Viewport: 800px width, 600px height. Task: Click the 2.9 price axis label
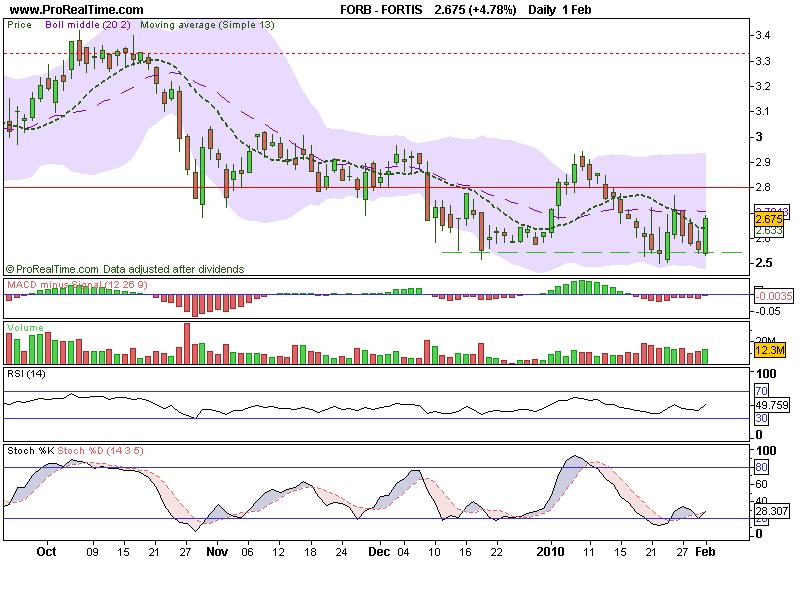(763, 162)
